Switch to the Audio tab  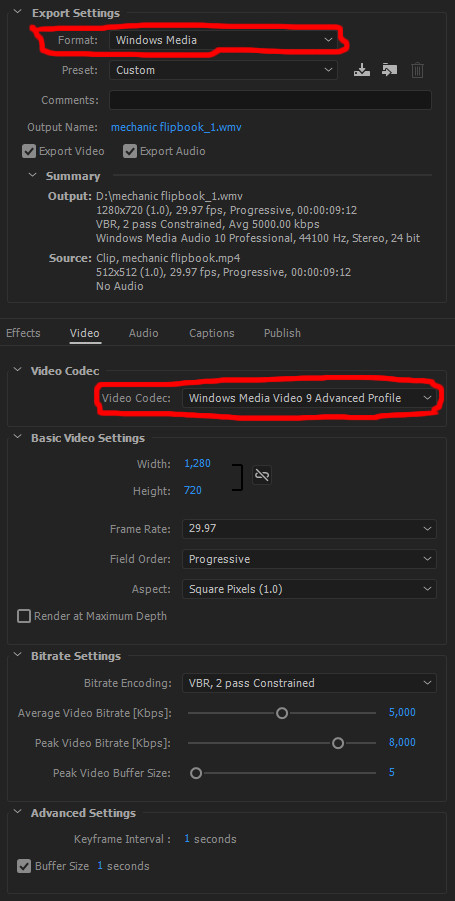(x=144, y=333)
